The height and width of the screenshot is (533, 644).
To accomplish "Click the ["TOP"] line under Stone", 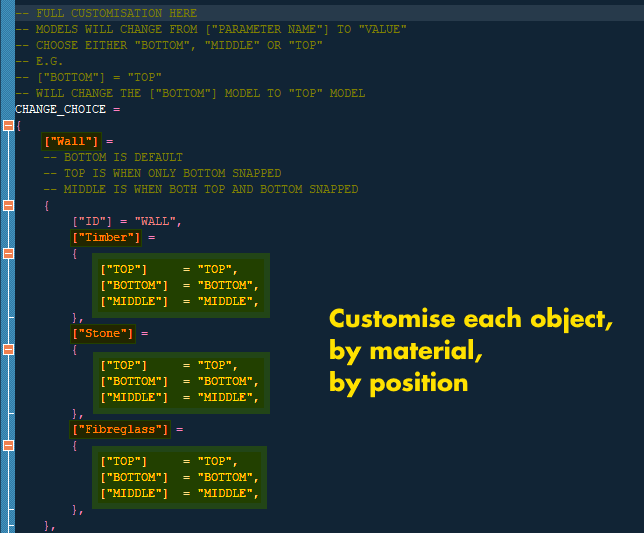I will [169, 365].
